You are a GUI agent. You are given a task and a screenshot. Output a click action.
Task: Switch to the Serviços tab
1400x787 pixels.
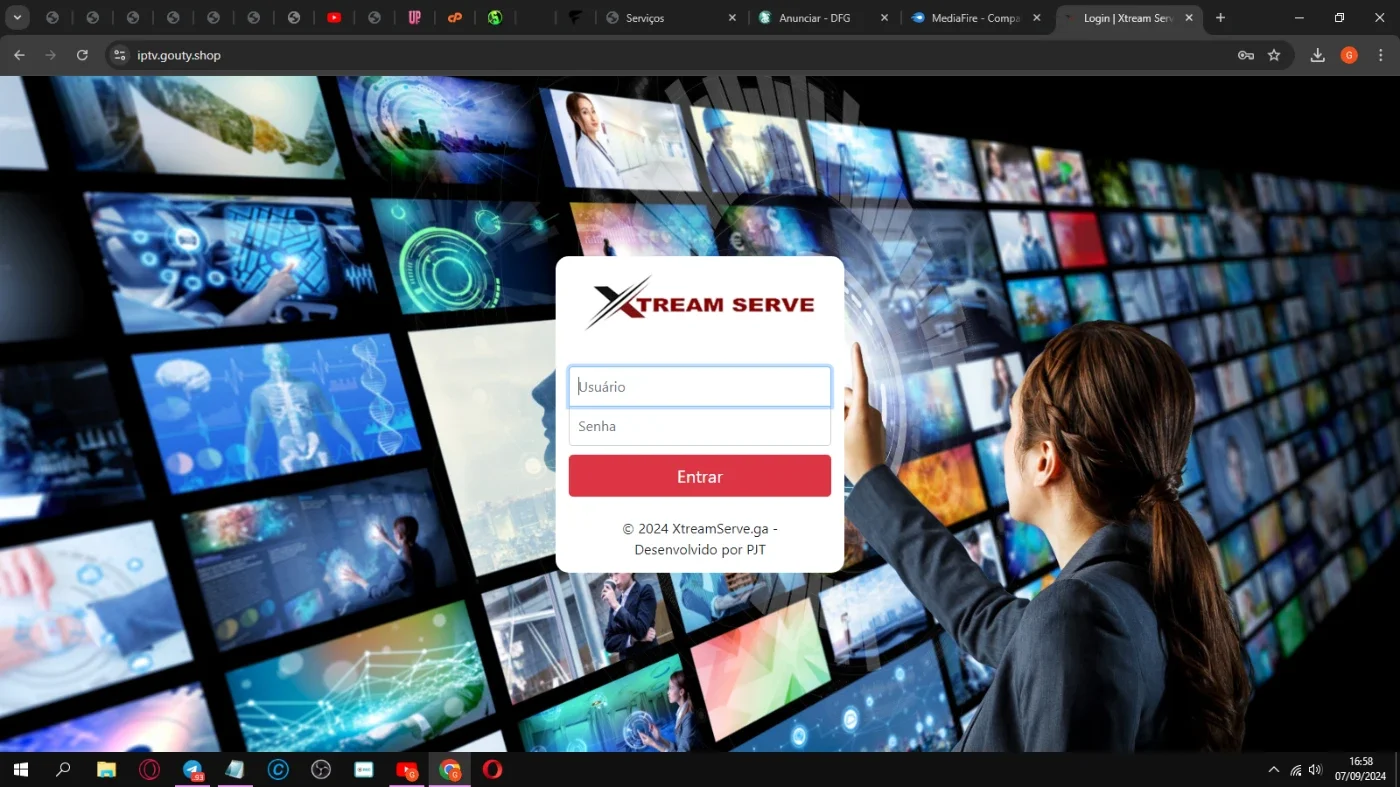click(x=670, y=18)
